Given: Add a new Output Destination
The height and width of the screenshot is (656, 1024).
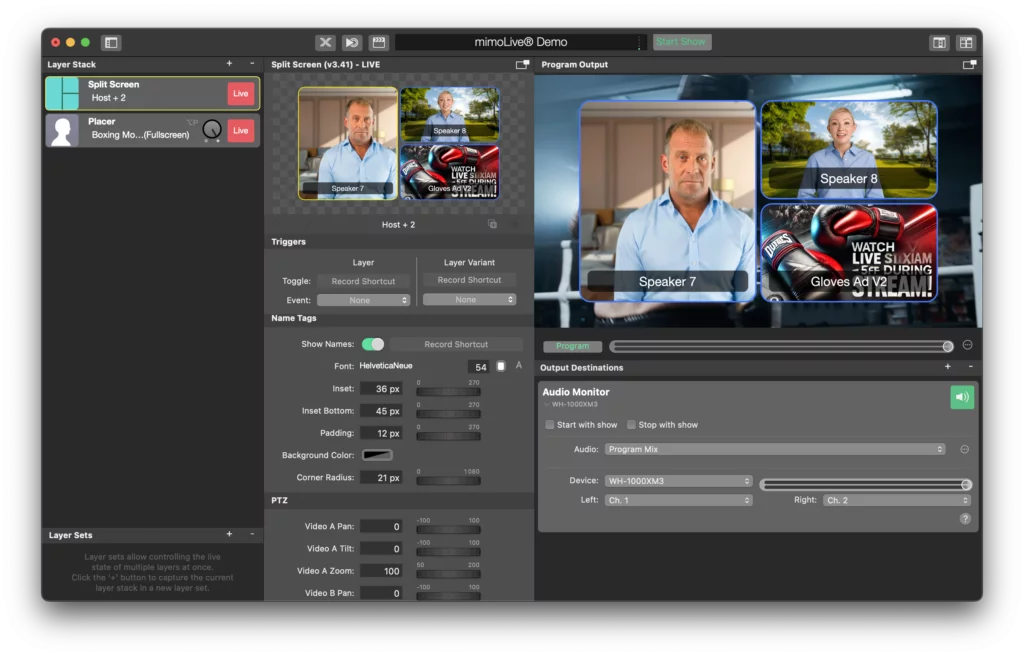Looking at the screenshot, I should [948, 367].
